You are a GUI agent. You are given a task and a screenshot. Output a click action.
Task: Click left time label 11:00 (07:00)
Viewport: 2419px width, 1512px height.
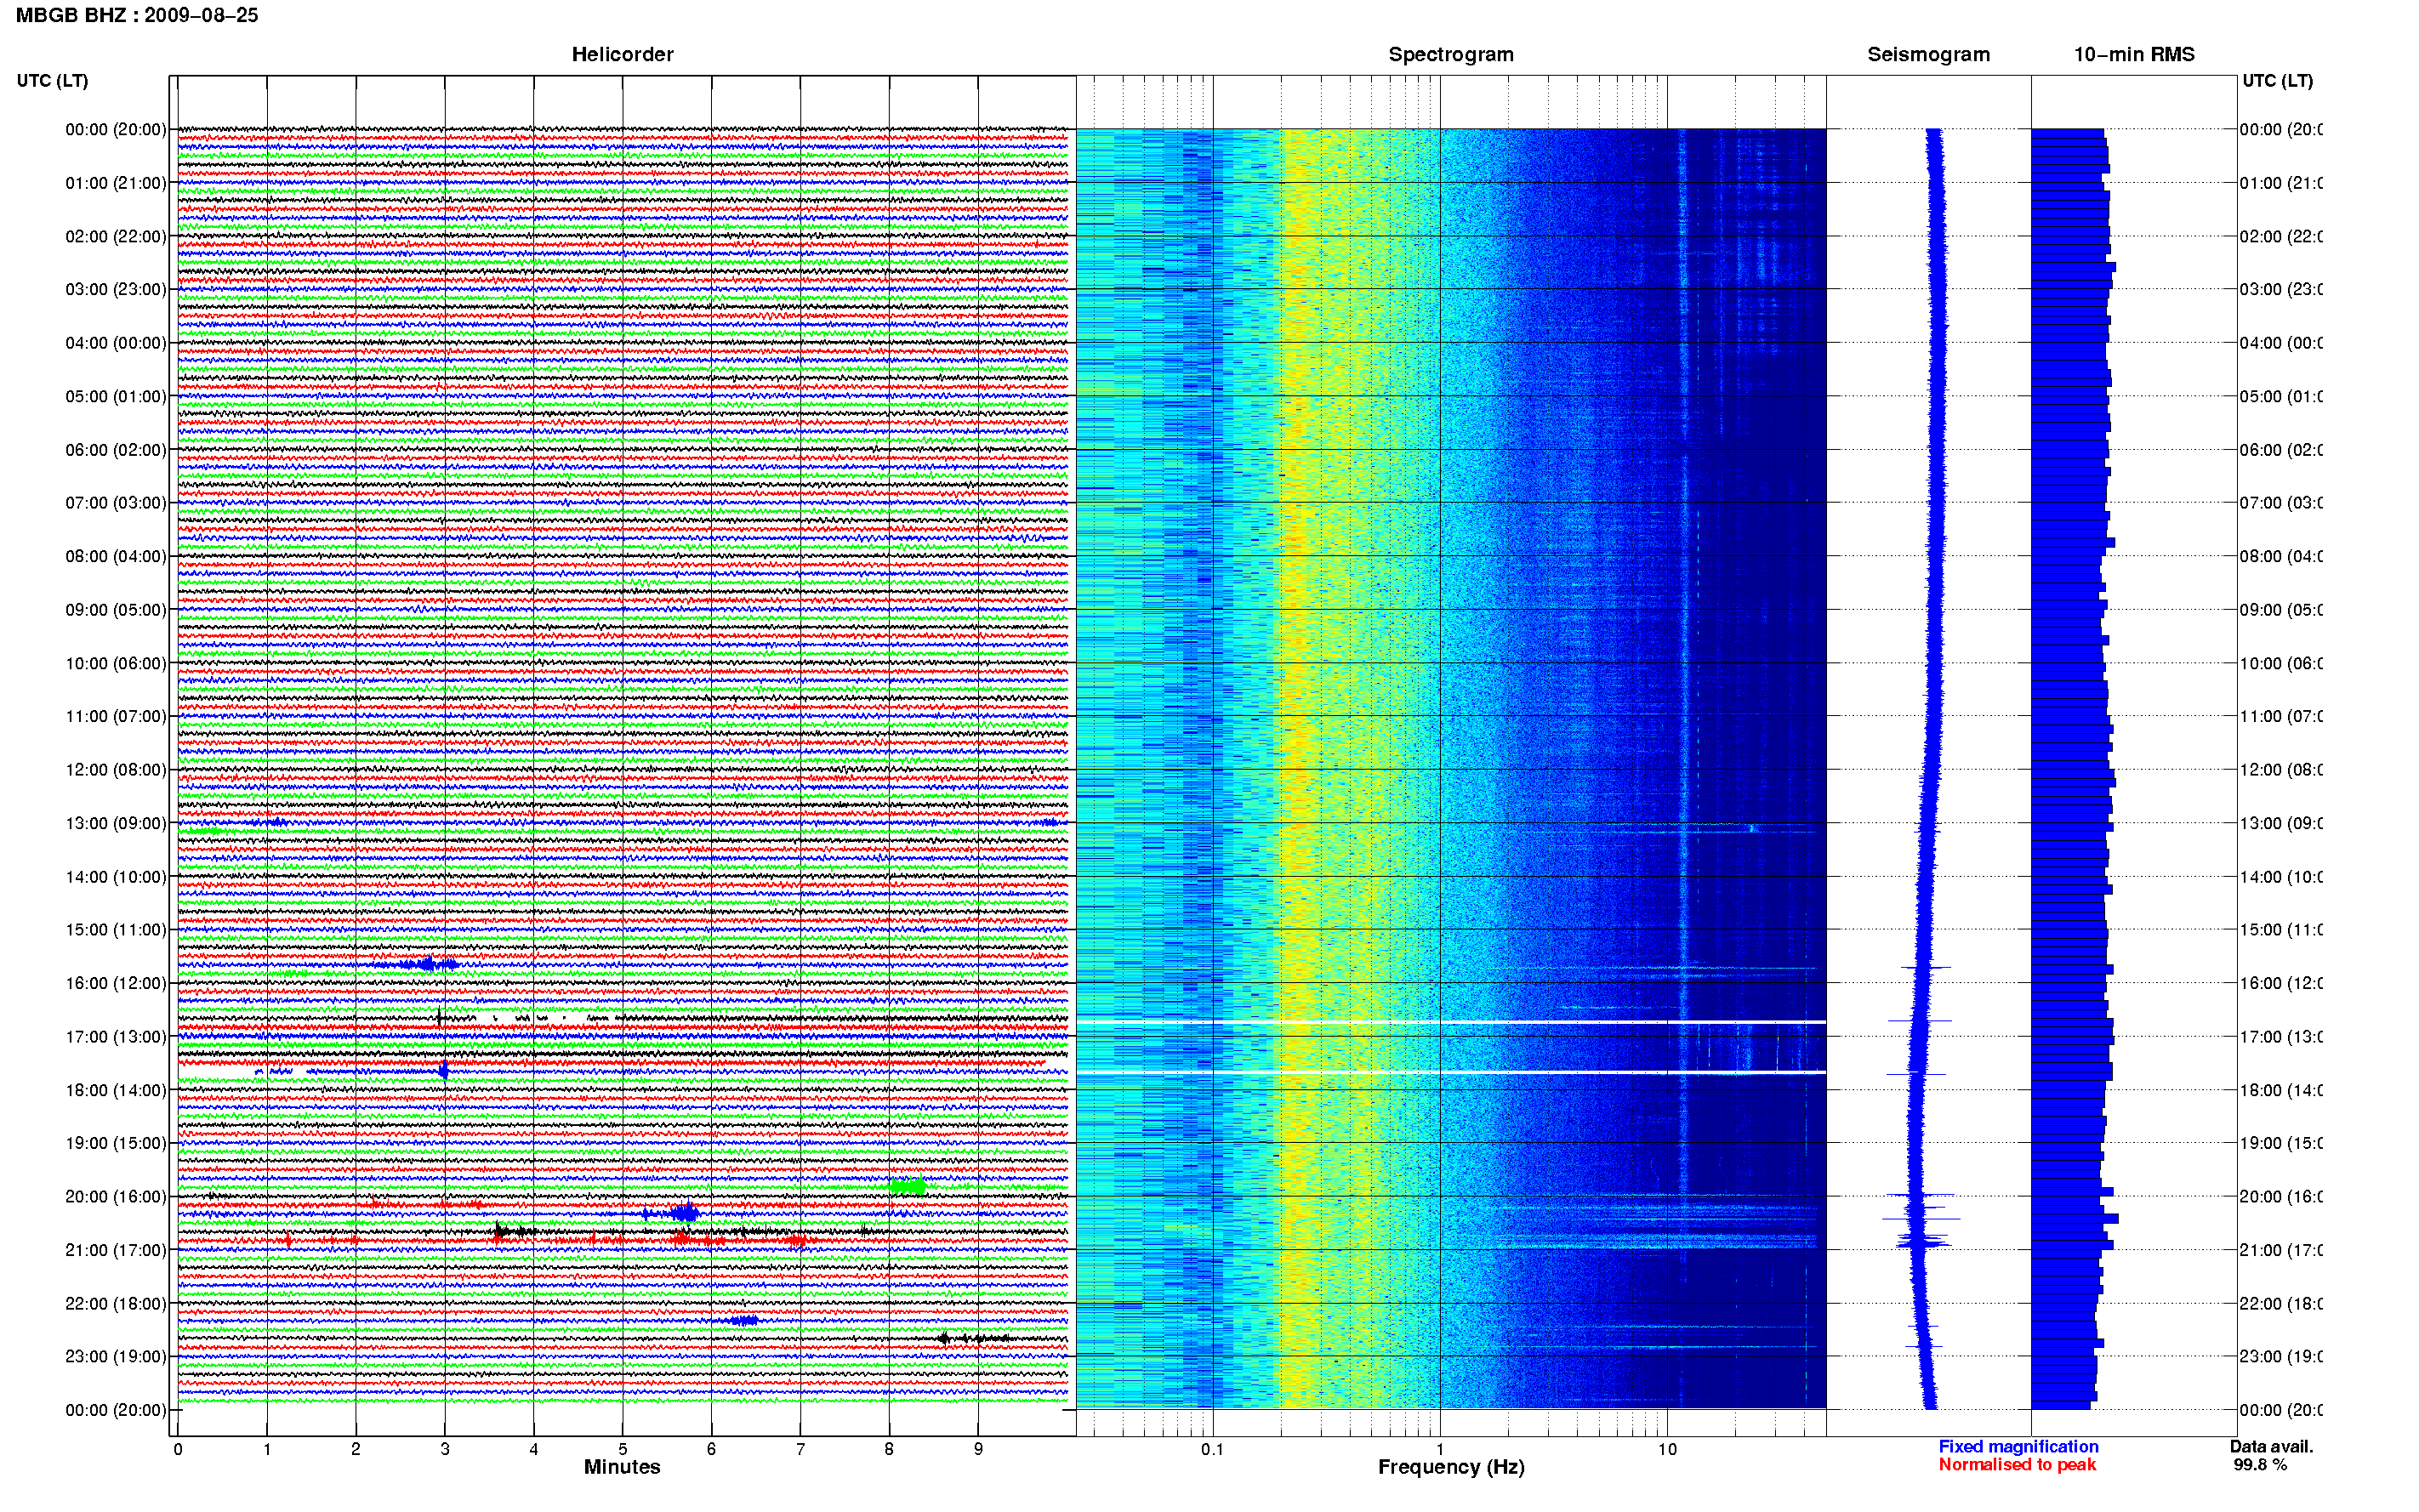click(116, 716)
